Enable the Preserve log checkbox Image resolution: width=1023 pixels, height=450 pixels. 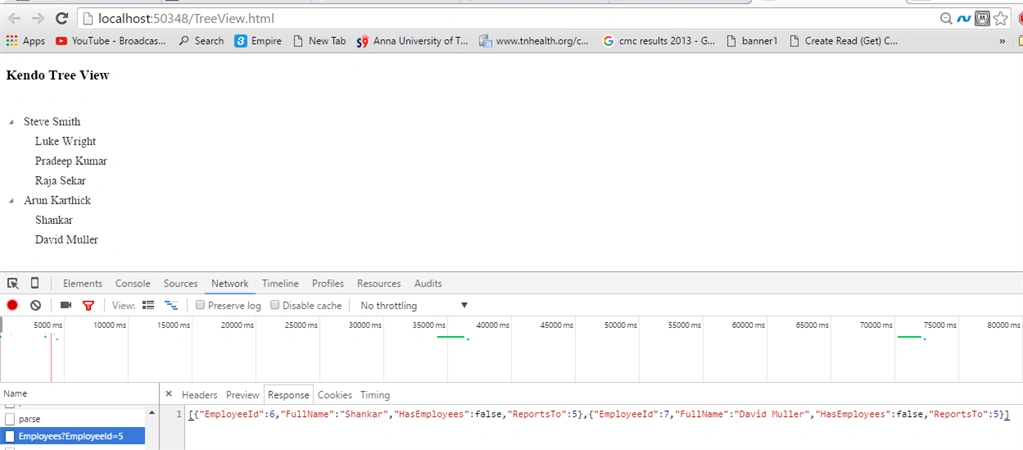pos(201,305)
